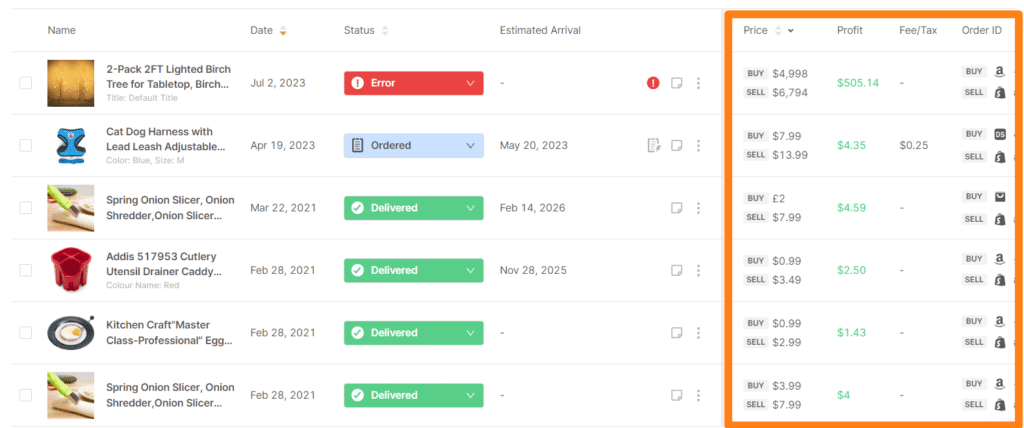Screen dimensions: 1024x428
Task: Click note icon on Kitchen Craft Egg row
Action: coord(677,332)
